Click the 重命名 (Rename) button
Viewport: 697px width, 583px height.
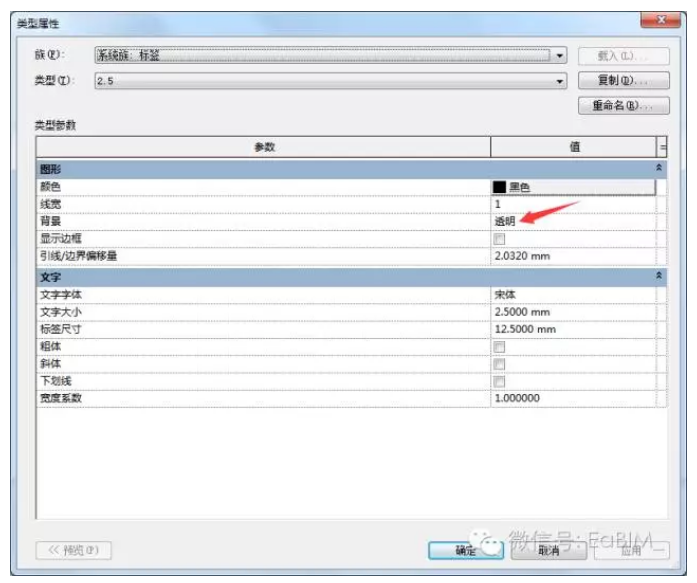tap(623, 105)
